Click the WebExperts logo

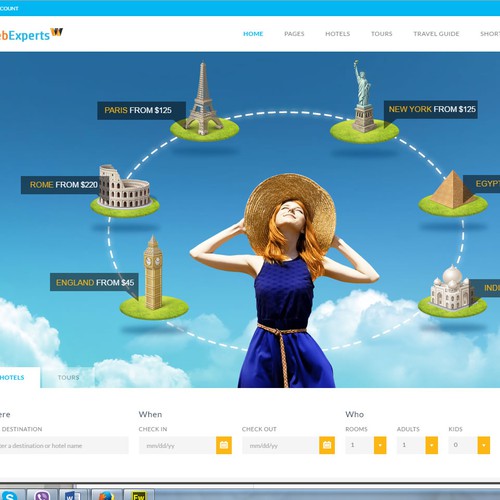click(x=31, y=34)
